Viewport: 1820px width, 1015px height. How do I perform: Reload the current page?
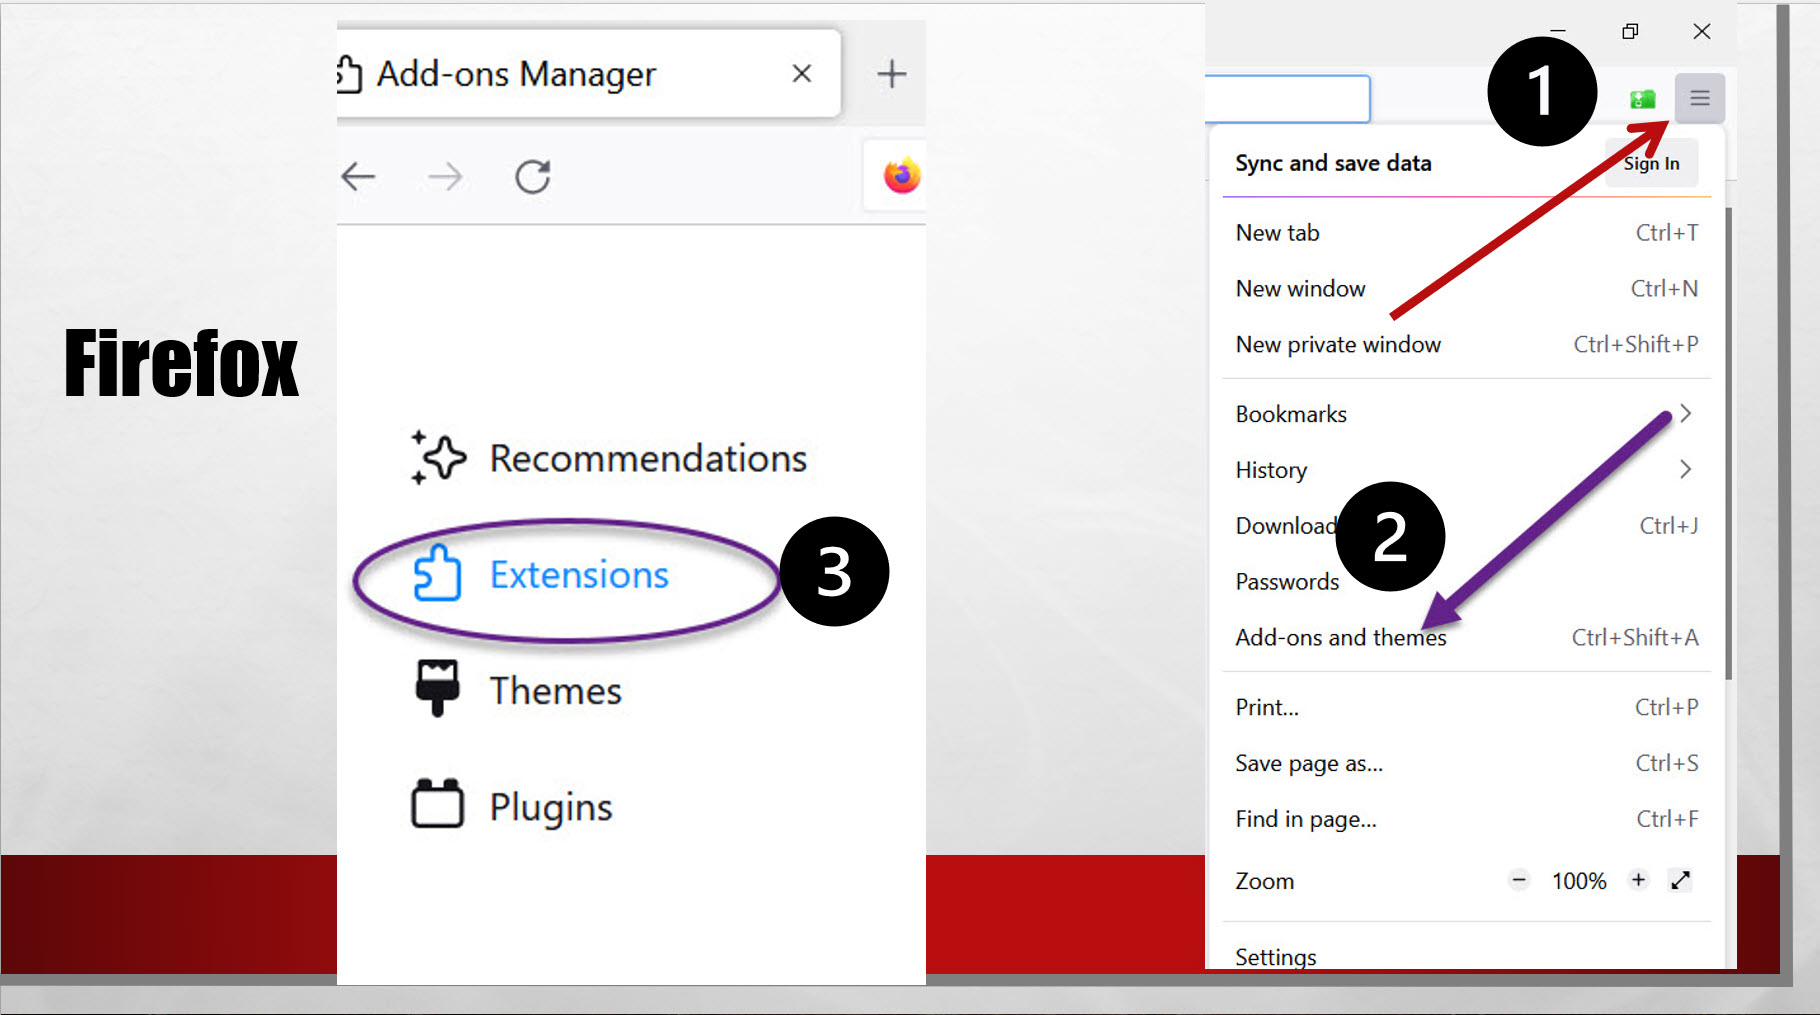[532, 177]
